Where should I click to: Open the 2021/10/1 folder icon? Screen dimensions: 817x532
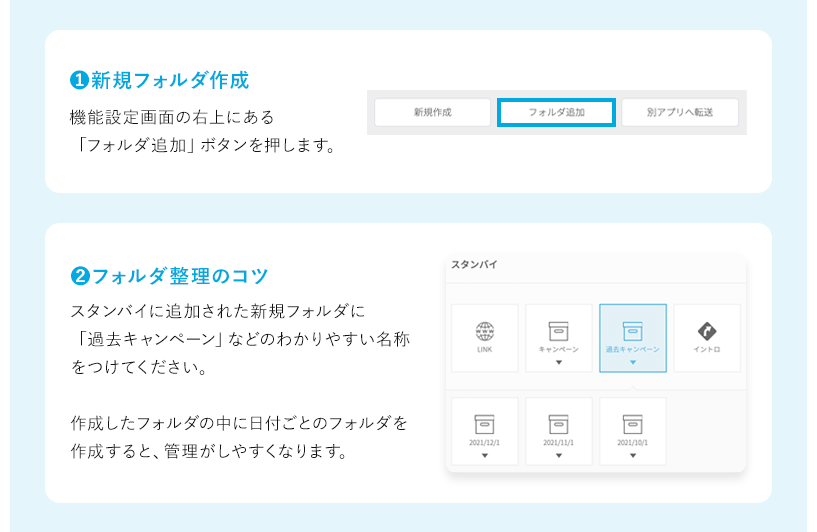pos(633,424)
